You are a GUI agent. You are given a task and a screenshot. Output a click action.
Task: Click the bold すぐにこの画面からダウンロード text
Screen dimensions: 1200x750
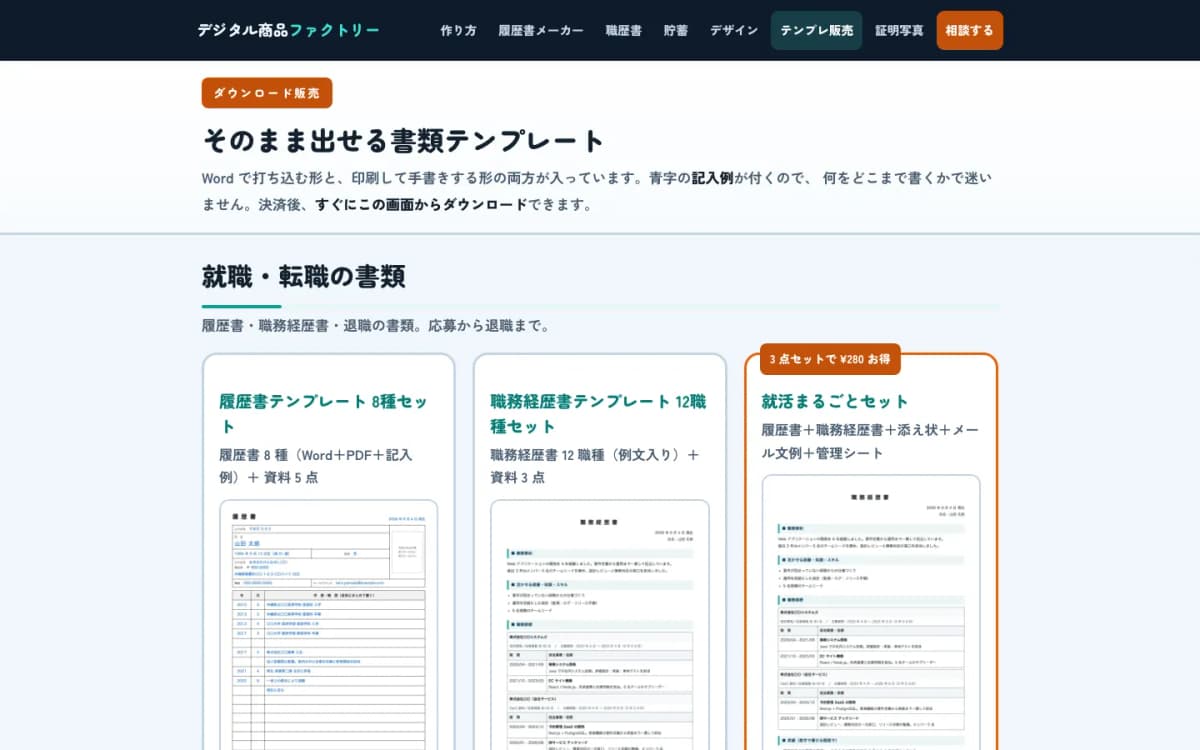click(421, 204)
